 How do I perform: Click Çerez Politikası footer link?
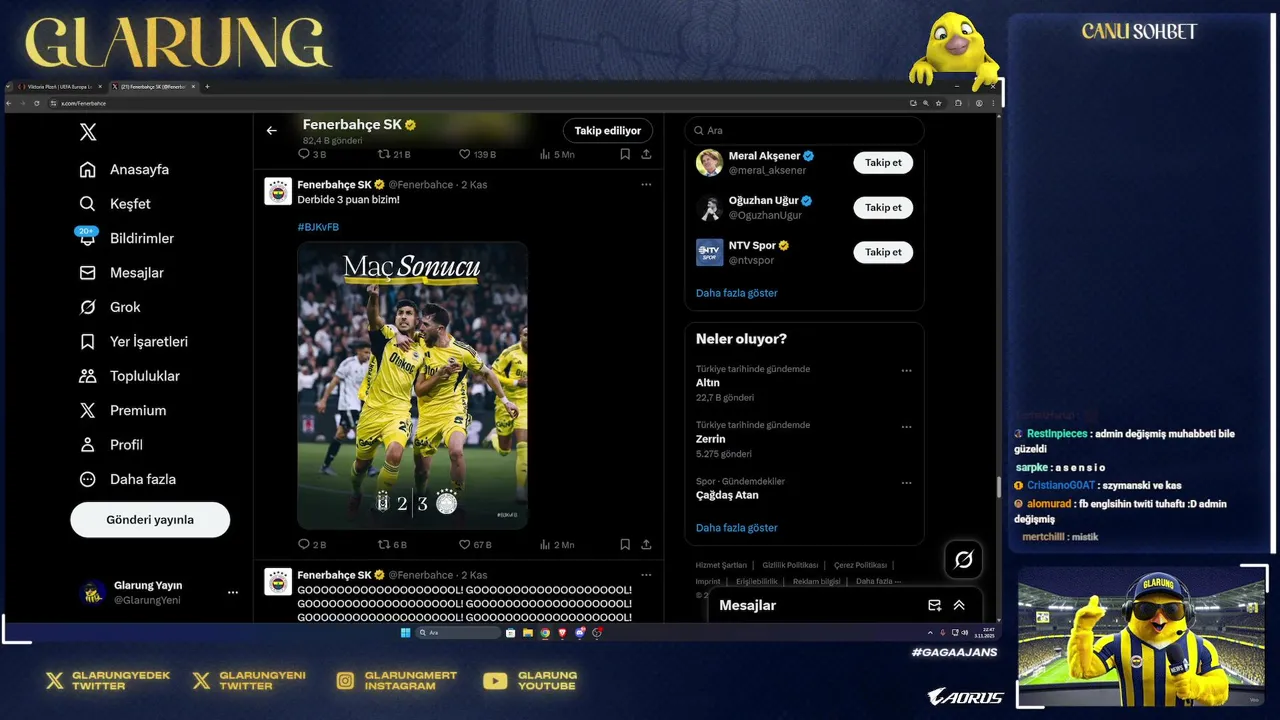(x=860, y=565)
